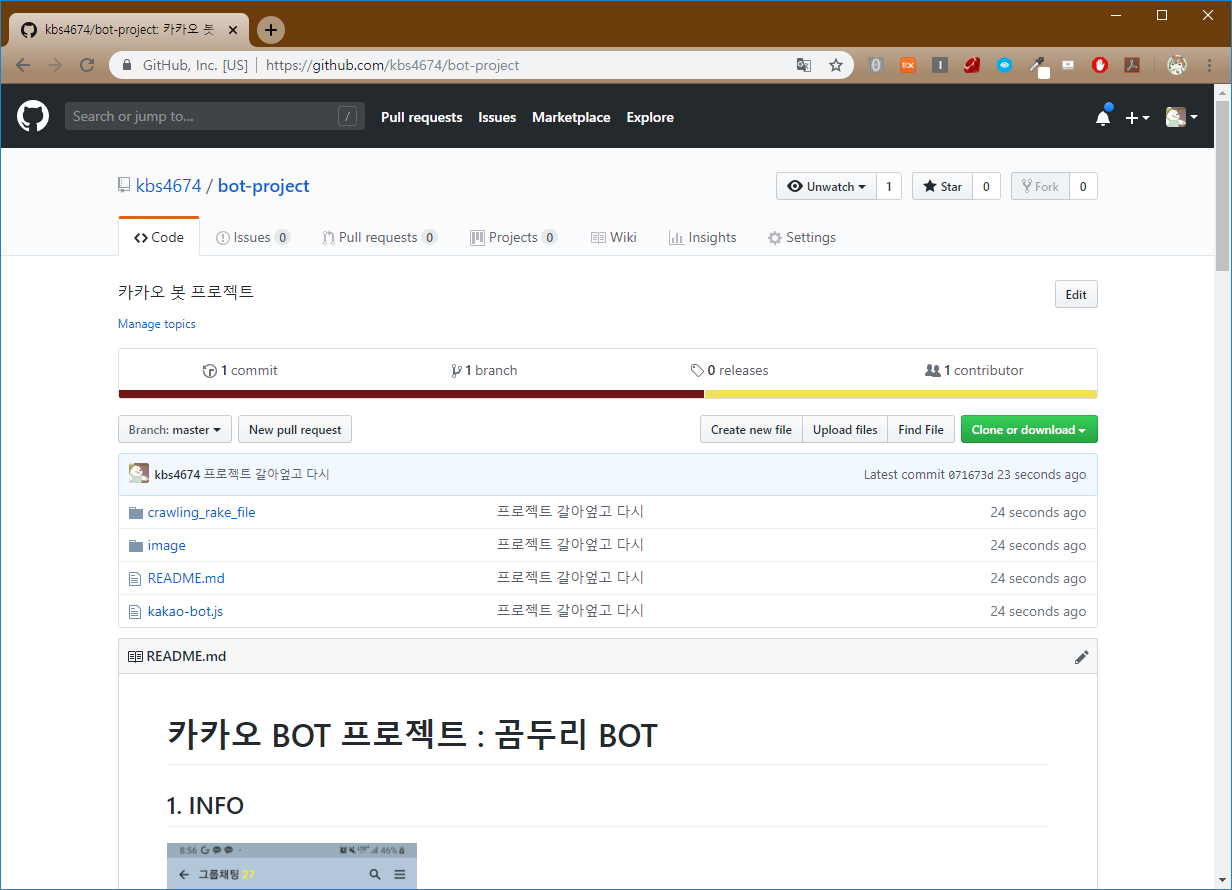Click Upload files
Image resolution: width=1232 pixels, height=890 pixels.
click(845, 429)
